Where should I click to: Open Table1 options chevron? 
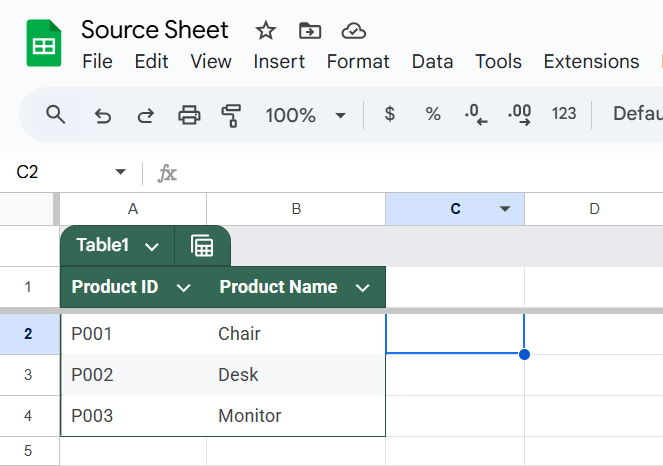[151, 247]
